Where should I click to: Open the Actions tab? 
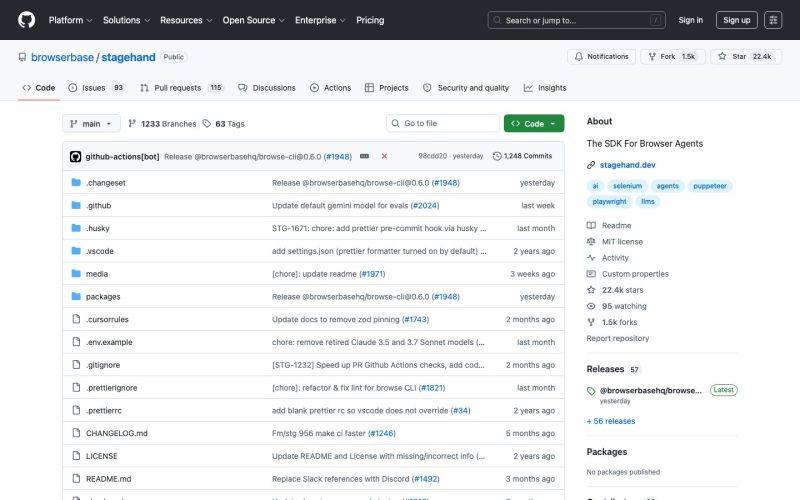[331, 88]
